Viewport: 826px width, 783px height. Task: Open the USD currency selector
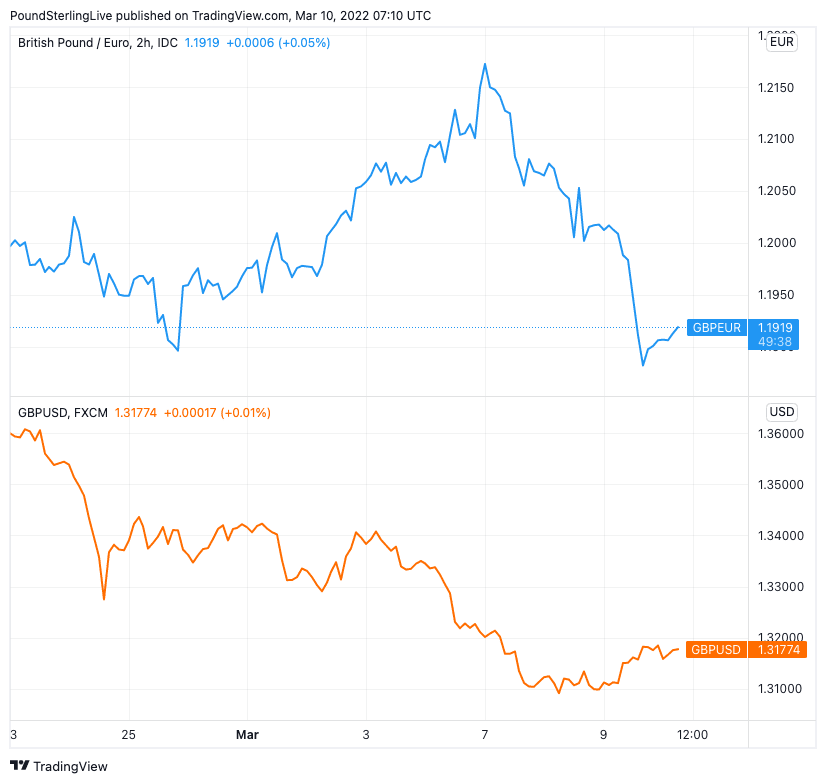(781, 412)
